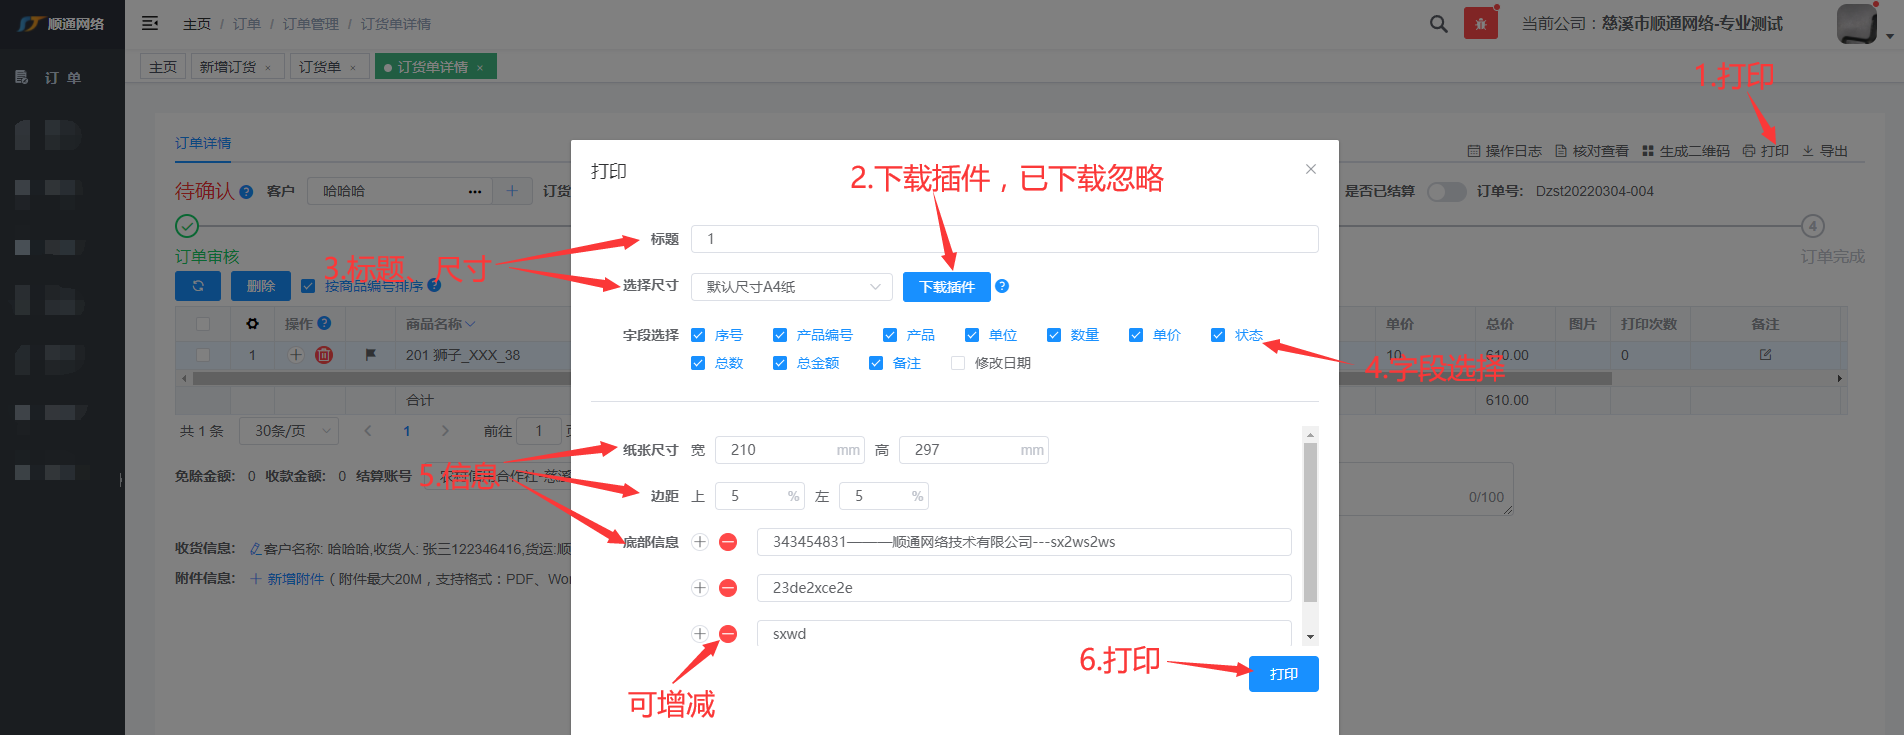Open the 选择尺寸 paper size dropdown
The width and height of the screenshot is (1904, 735).
tap(791, 287)
